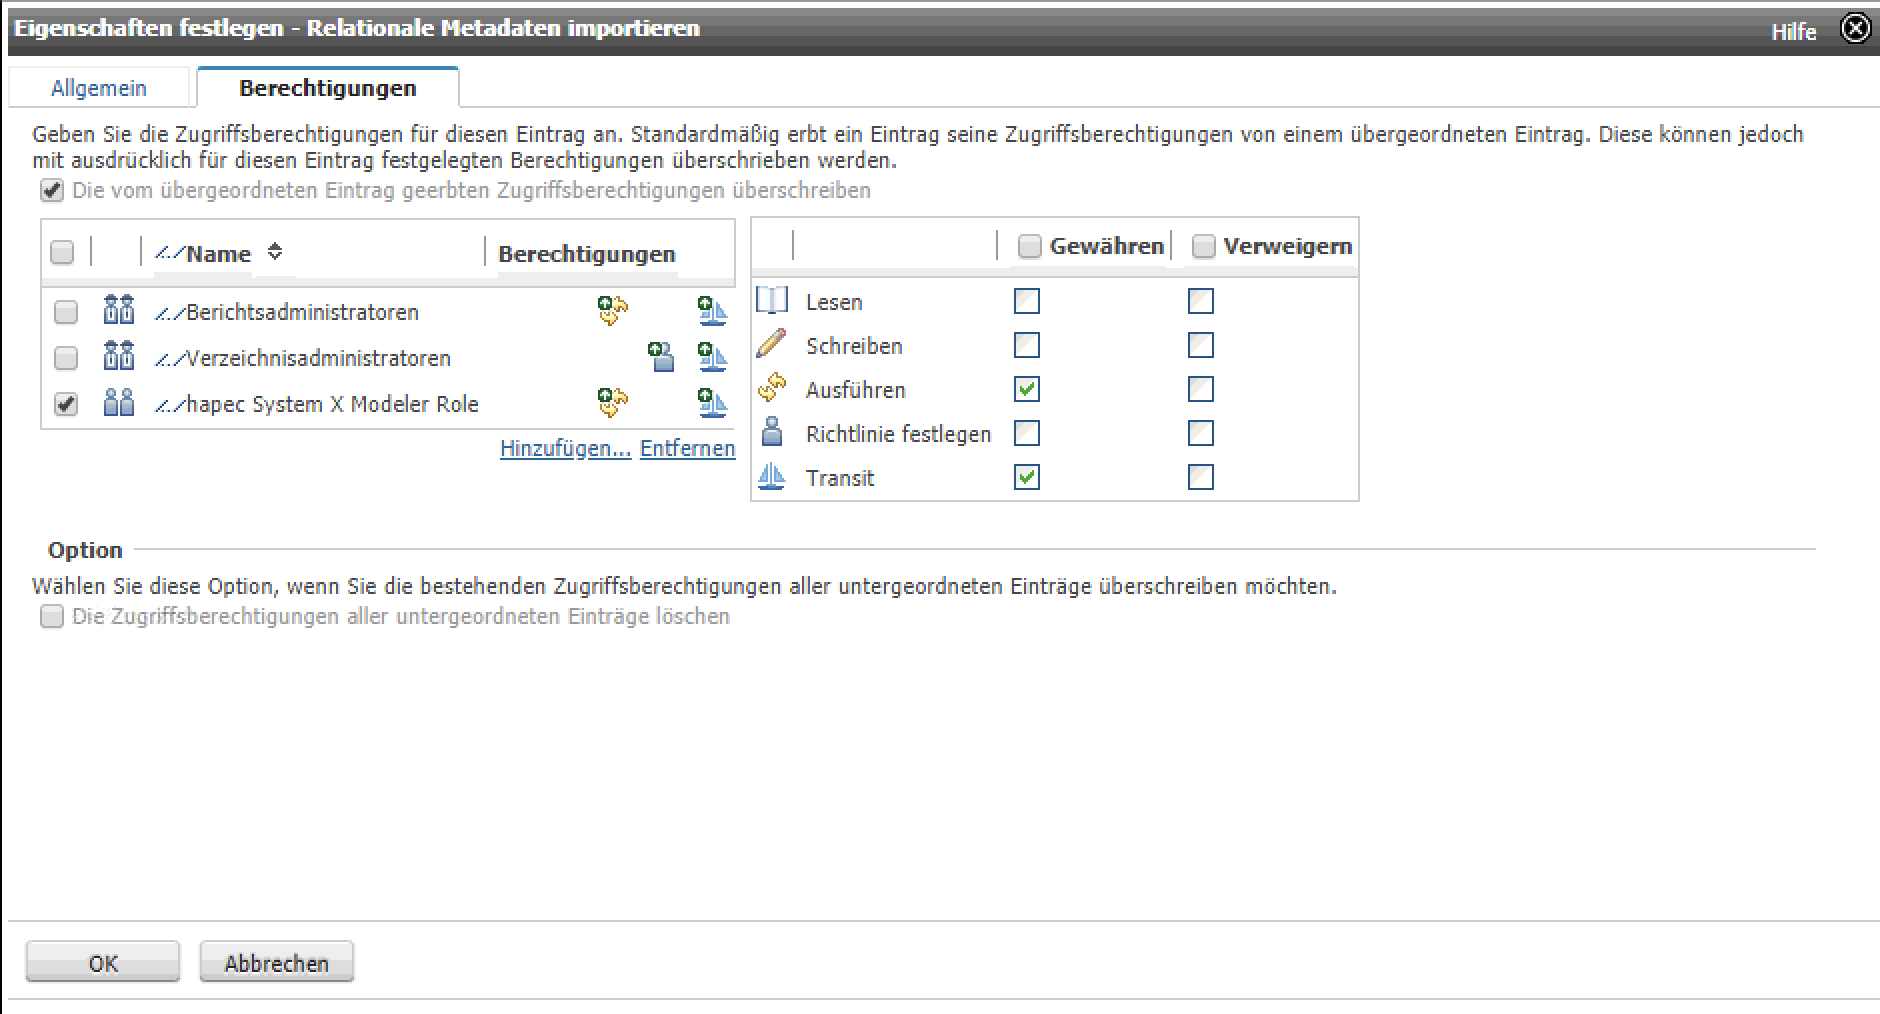Image resolution: width=1880 pixels, height=1014 pixels.
Task: Click the traverse sailboat icon for hapec role
Action: 712,403
